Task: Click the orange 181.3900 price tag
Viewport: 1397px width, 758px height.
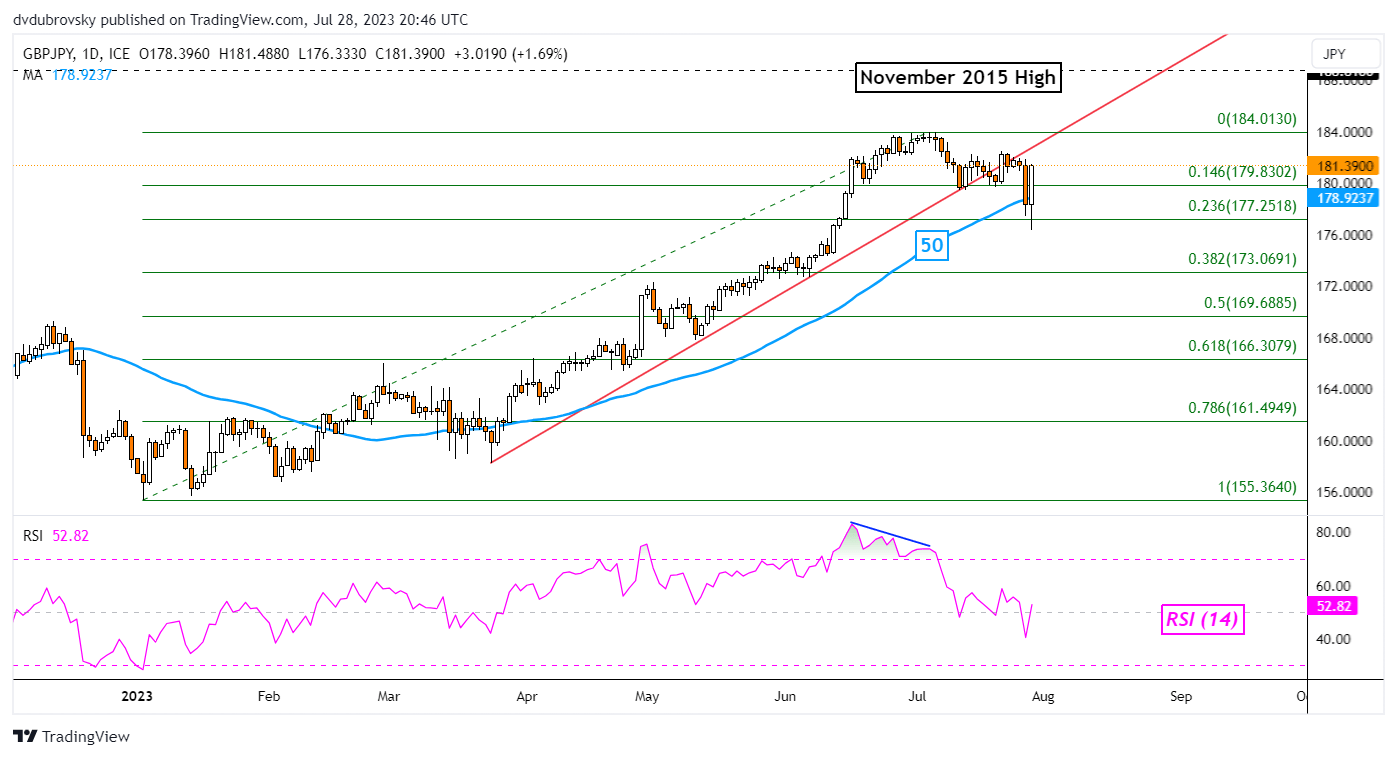Action: click(x=1345, y=166)
